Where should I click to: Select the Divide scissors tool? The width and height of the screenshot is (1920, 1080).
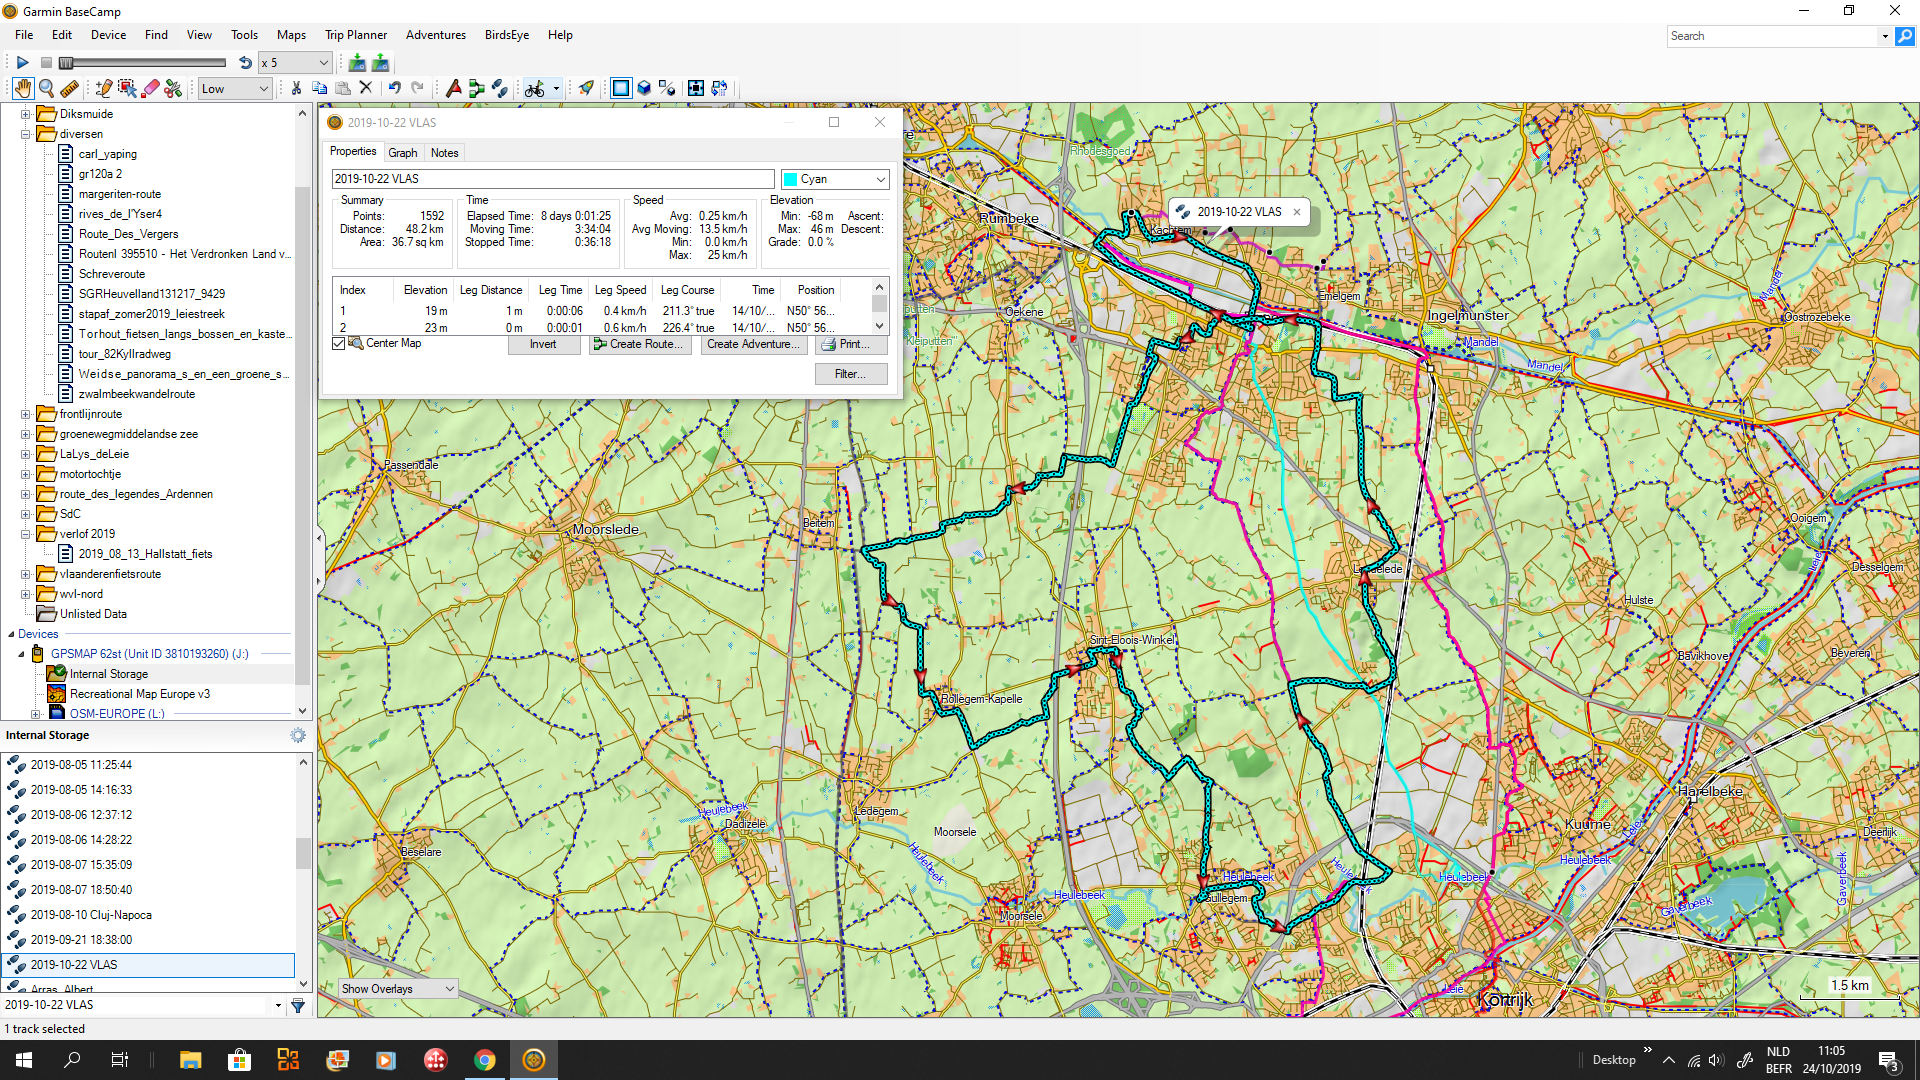pyautogui.click(x=174, y=88)
